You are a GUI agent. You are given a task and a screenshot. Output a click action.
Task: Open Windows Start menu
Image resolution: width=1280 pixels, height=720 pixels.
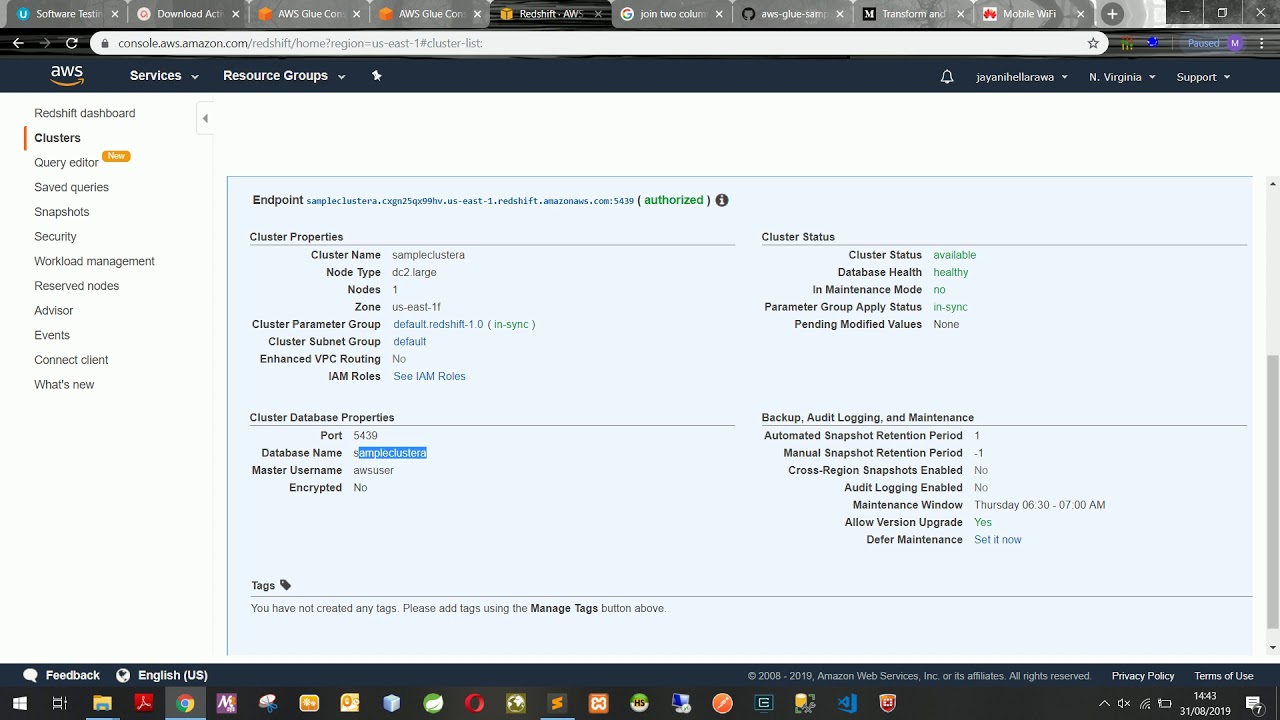pos(18,703)
